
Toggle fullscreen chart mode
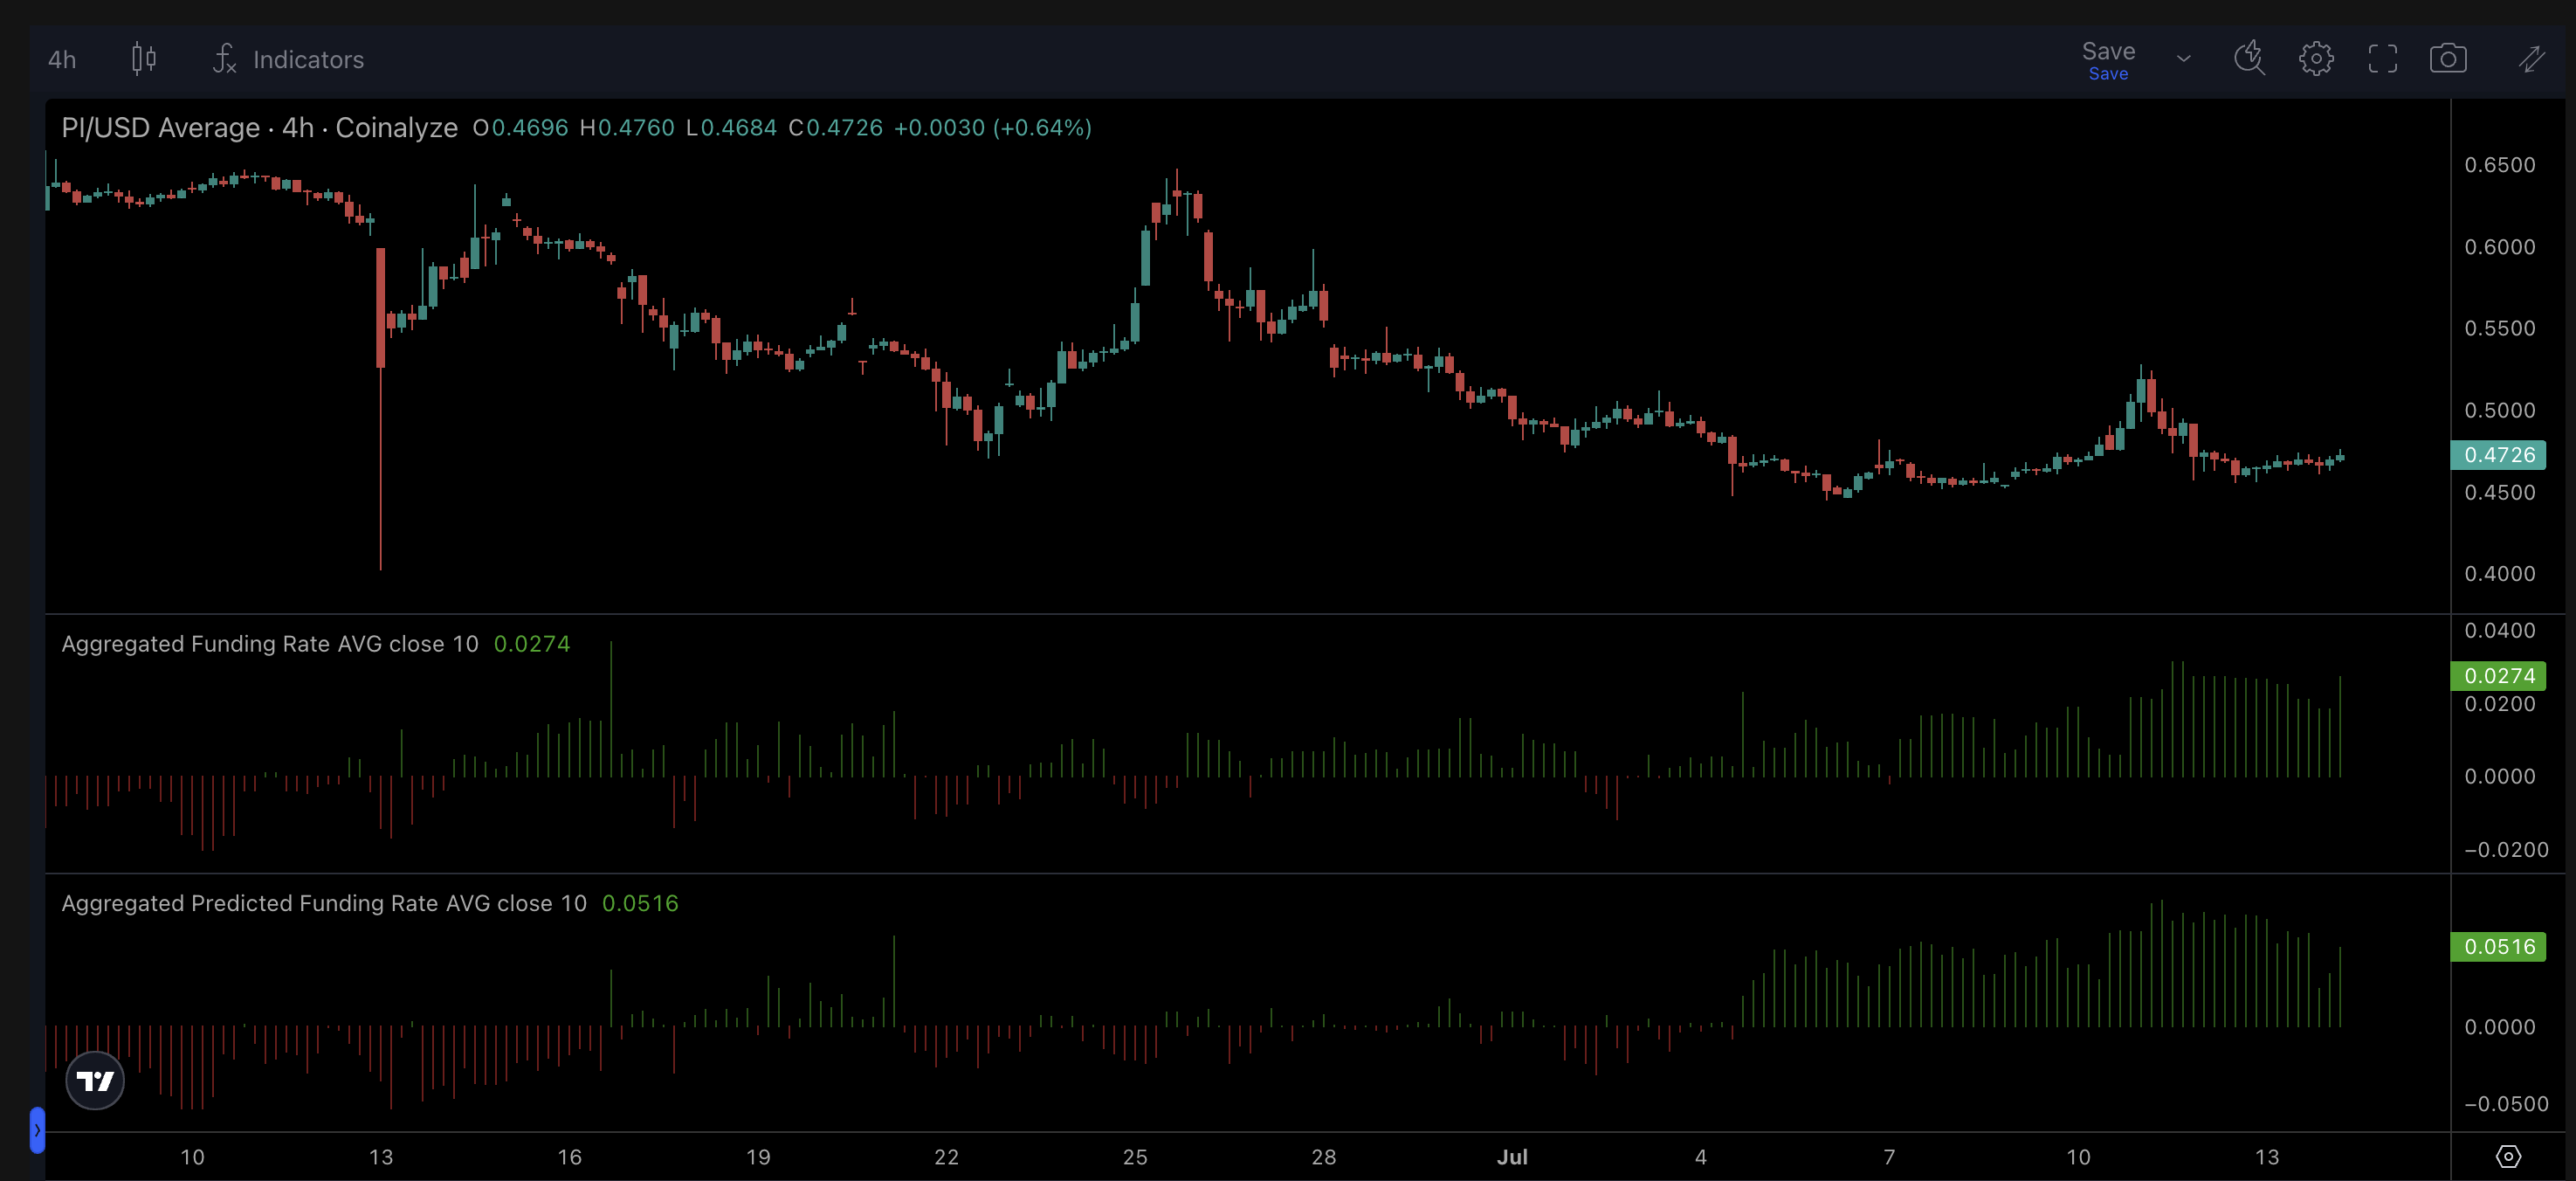(2382, 59)
